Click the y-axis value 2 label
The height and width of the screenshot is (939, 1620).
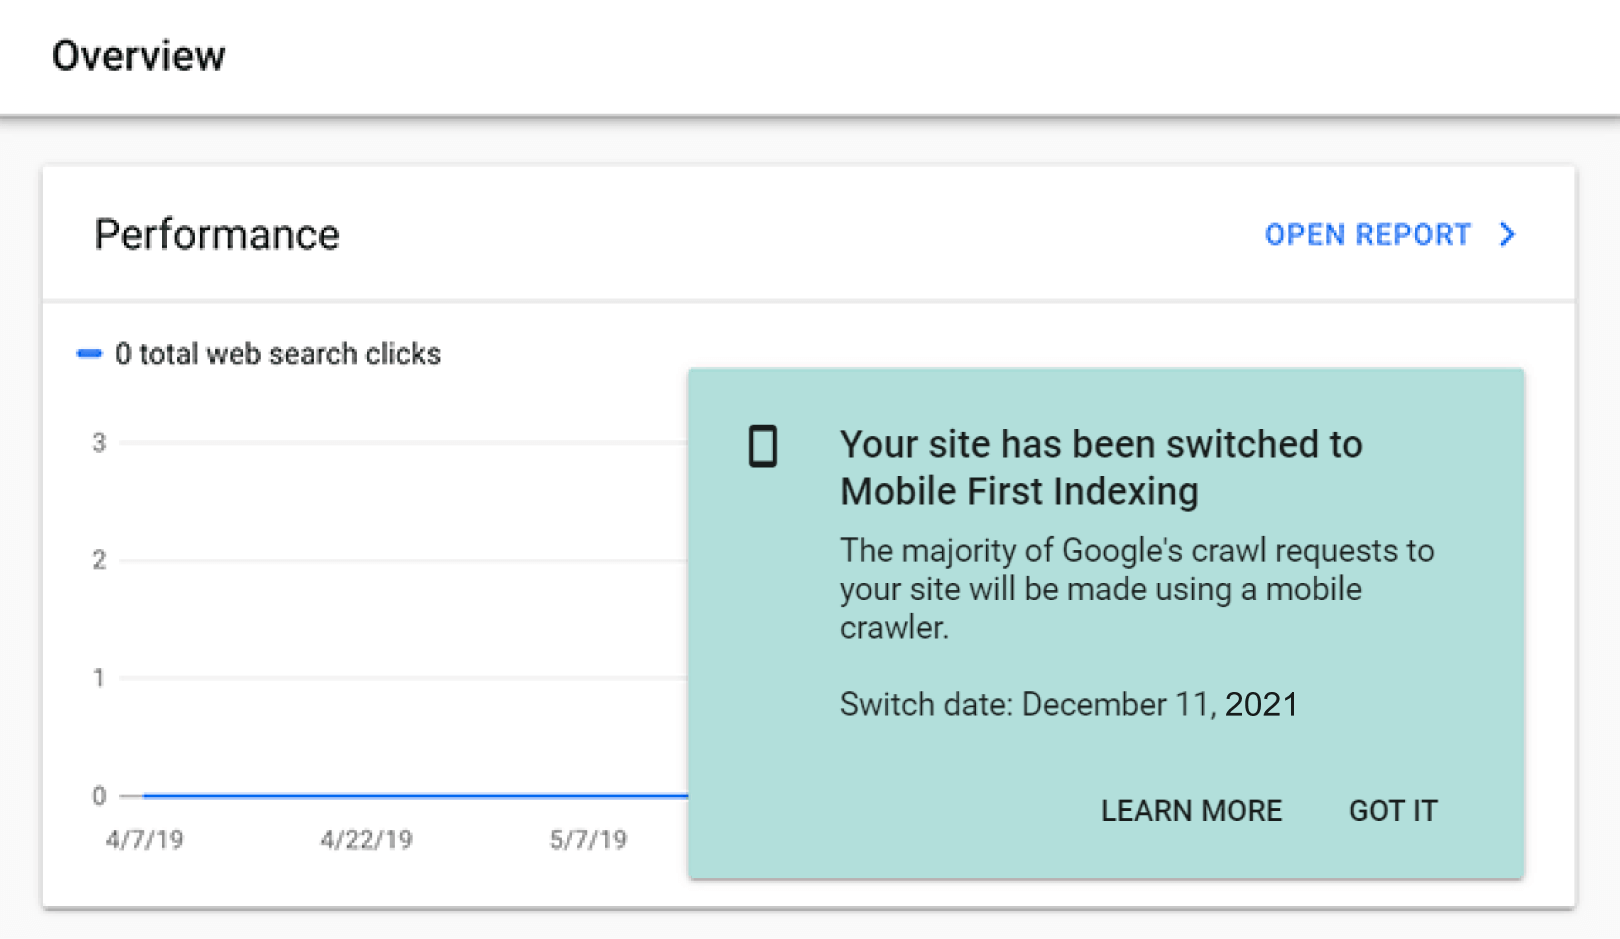click(99, 560)
